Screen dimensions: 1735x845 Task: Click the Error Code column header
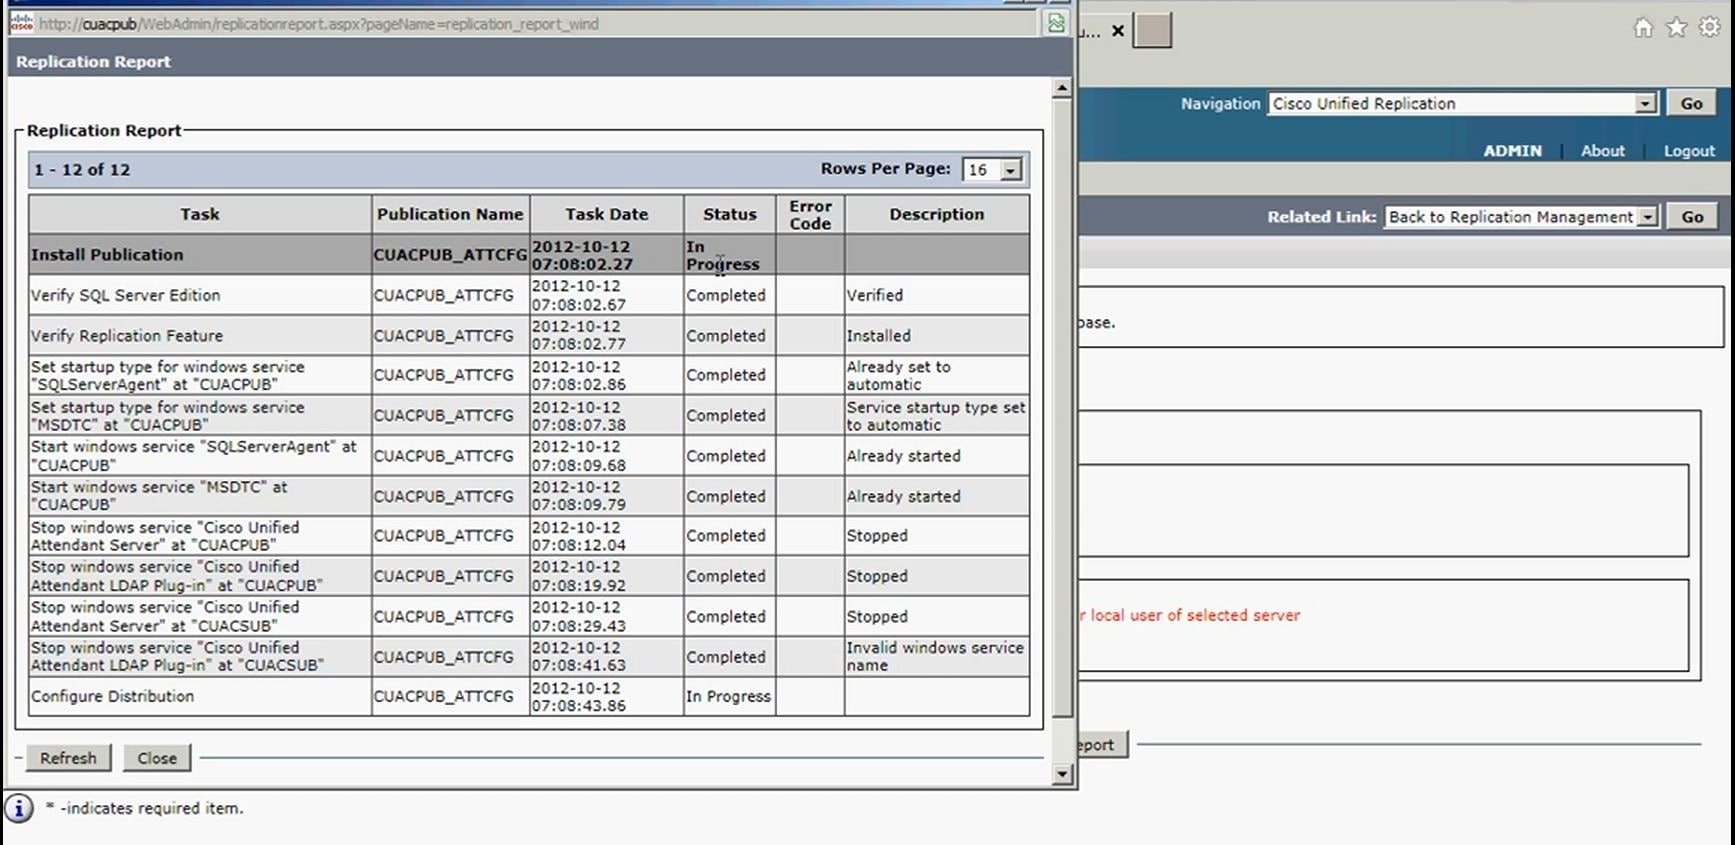810,214
